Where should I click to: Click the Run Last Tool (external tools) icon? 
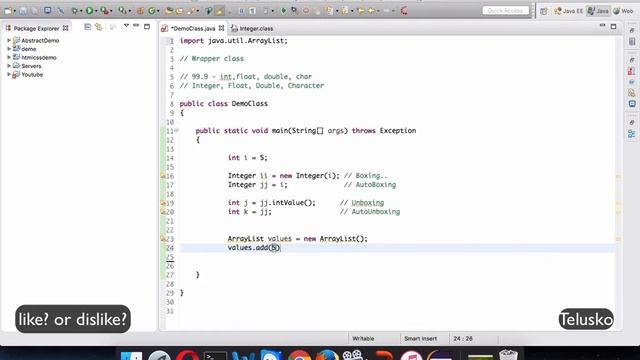pyautogui.click(x=105, y=11)
